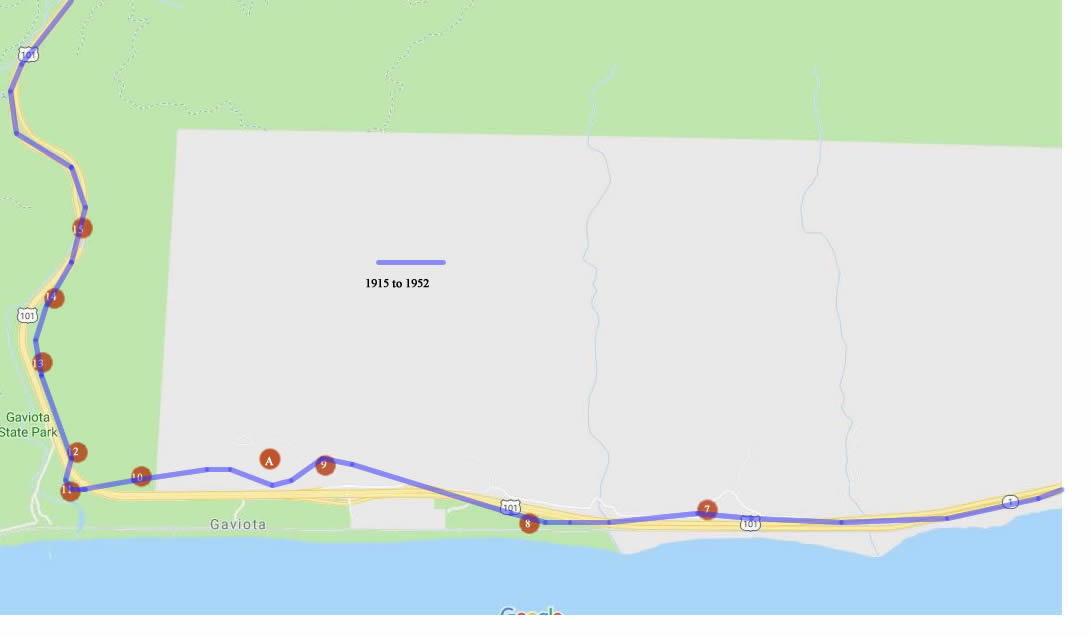Open map marker number 14
Viewport: 1091px width, 637px height.
pos(54,298)
